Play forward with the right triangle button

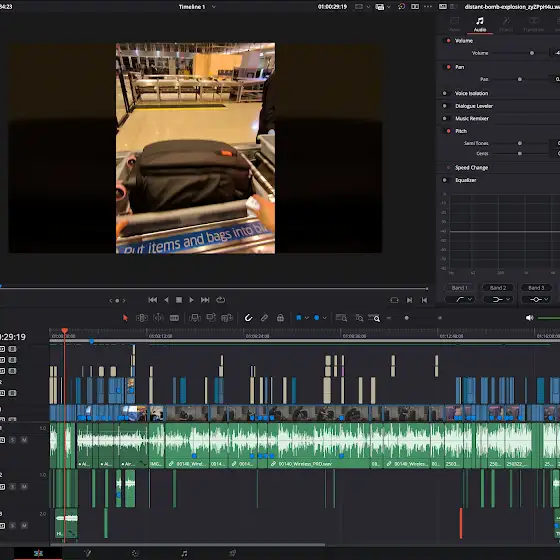point(191,300)
